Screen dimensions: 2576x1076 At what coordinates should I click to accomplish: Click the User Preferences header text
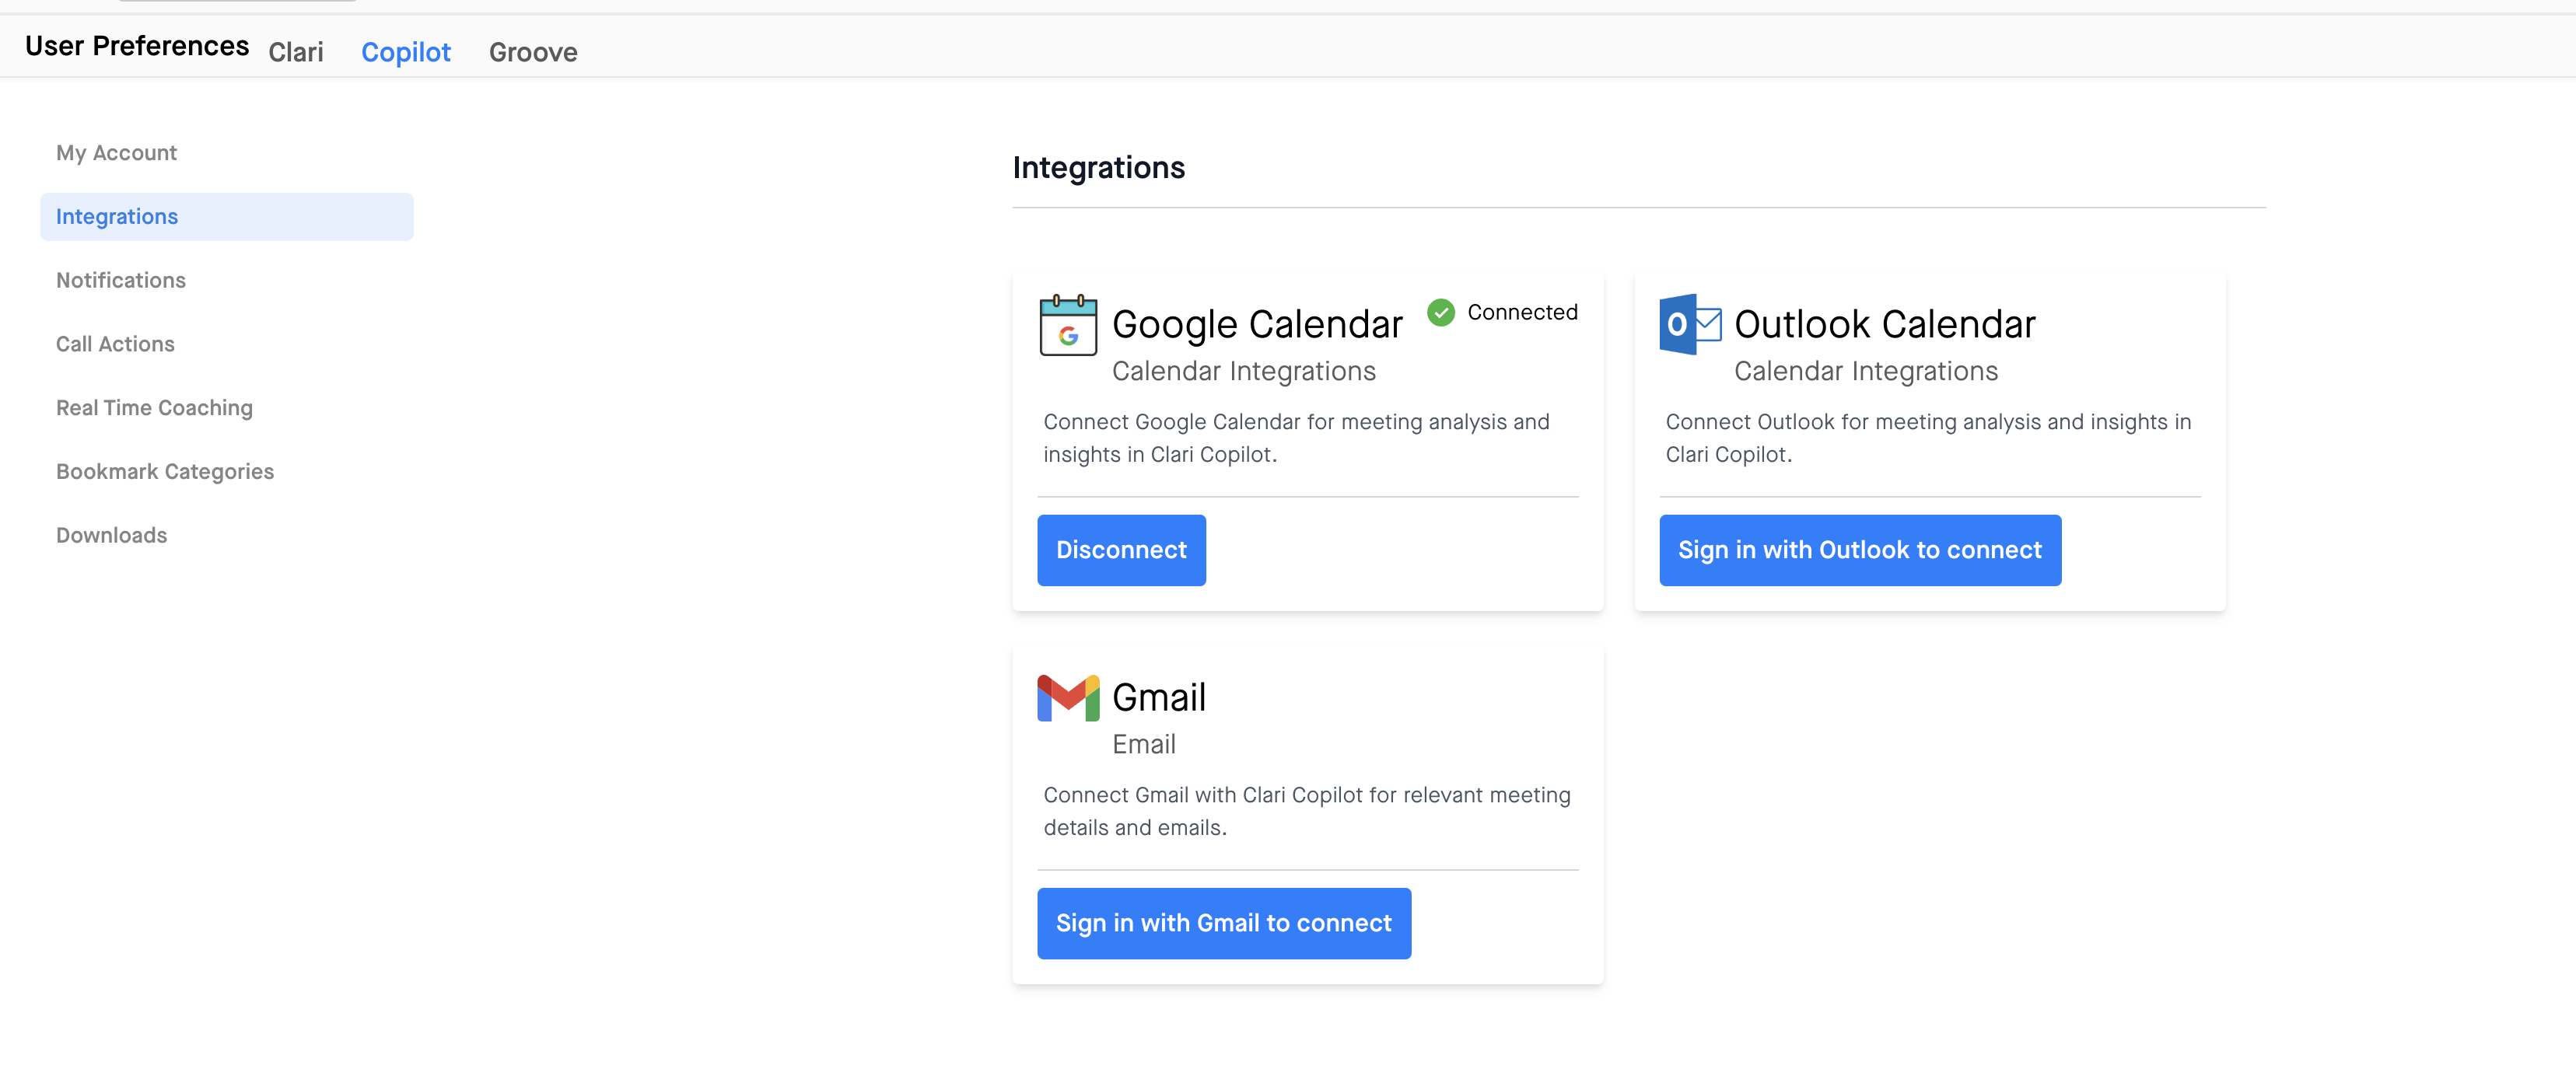[x=137, y=46]
